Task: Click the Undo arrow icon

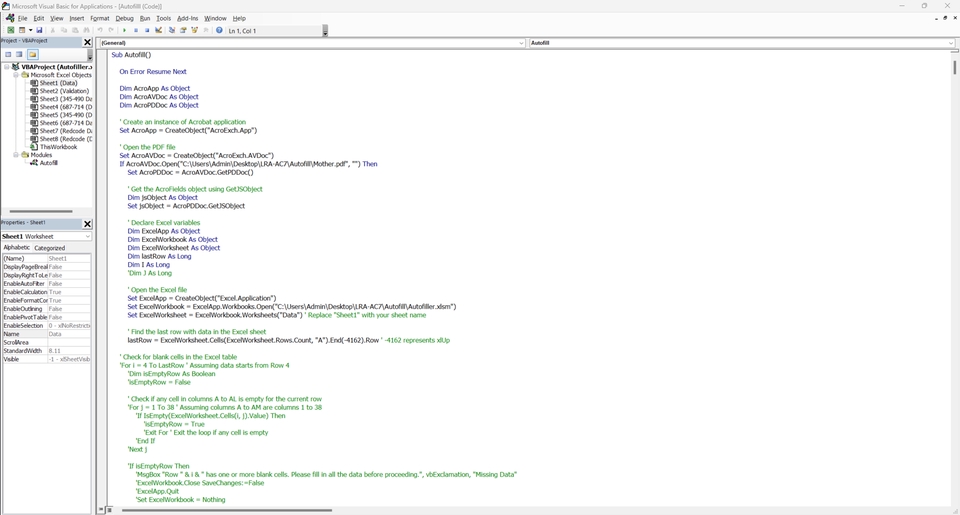Action: [x=100, y=30]
